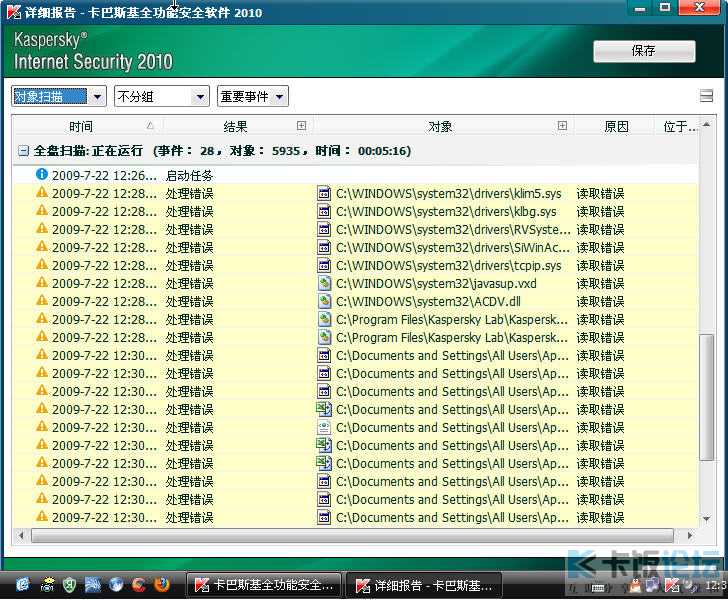Sort by the 时间 column header
This screenshot has height=601, width=728.
pyautogui.click(x=88, y=126)
